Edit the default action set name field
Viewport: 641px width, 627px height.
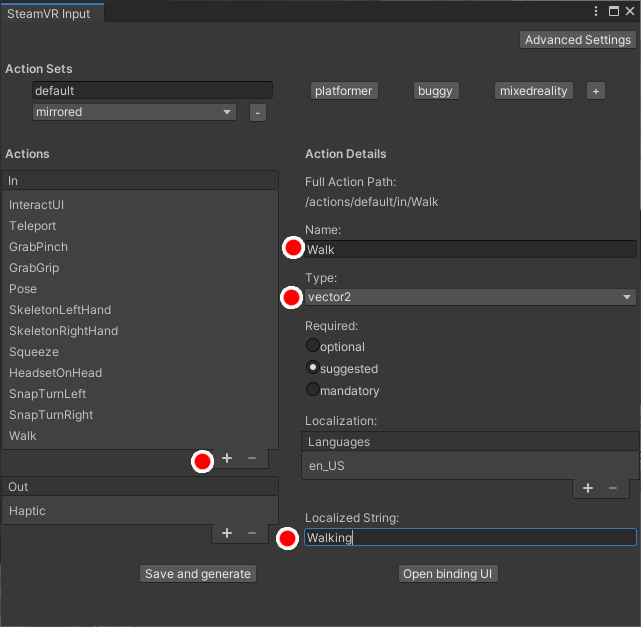point(152,90)
